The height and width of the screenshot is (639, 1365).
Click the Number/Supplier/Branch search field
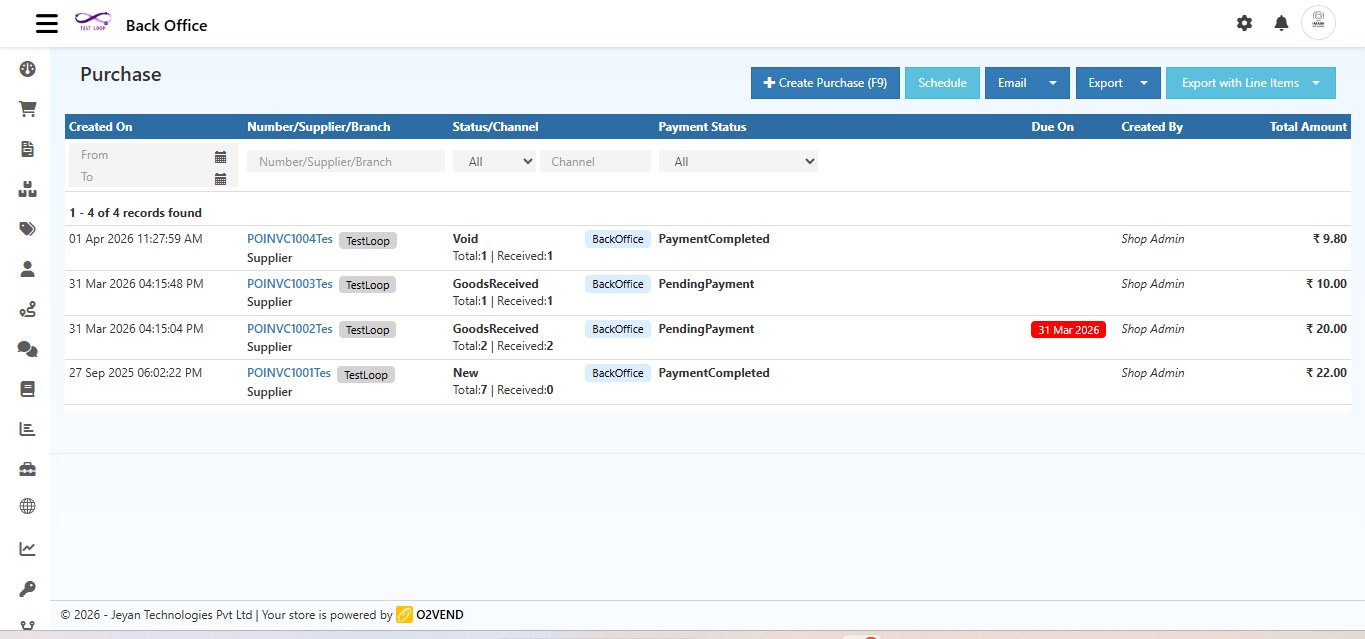coord(345,160)
